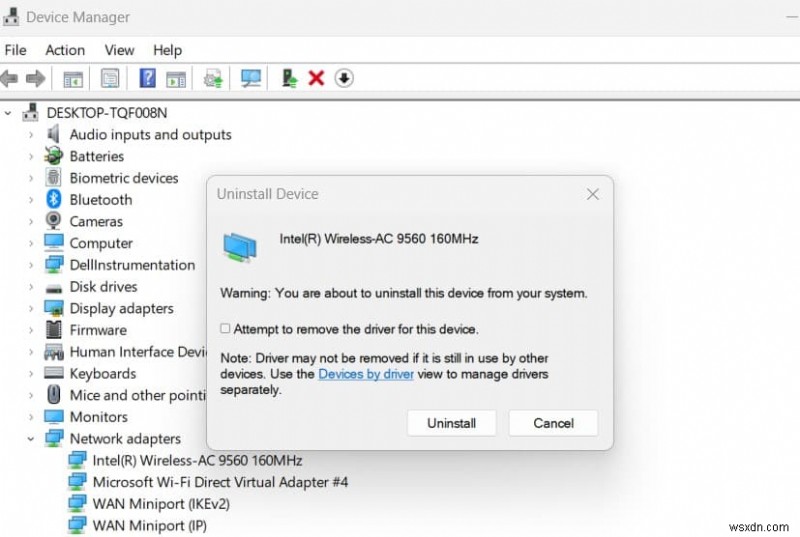Click the Firmware chip icon

point(54,330)
